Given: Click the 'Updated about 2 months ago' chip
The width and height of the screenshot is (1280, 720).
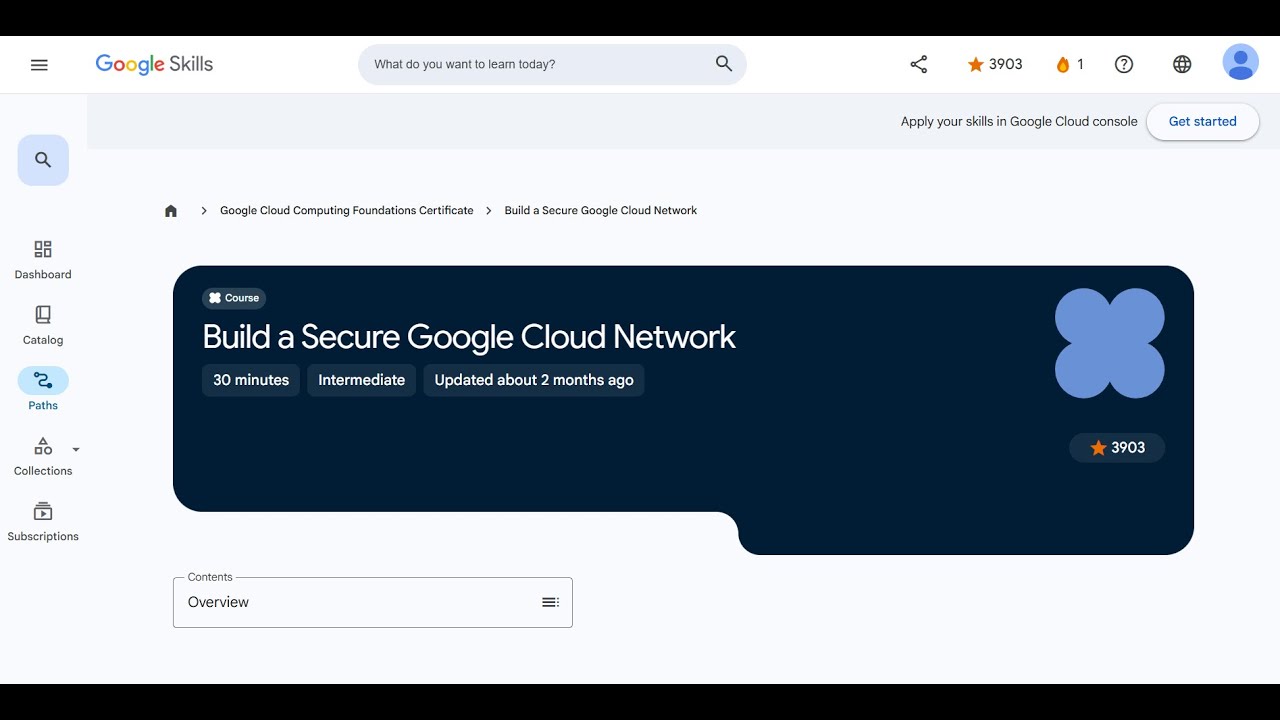Looking at the screenshot, I should click(x=534, y=380).
